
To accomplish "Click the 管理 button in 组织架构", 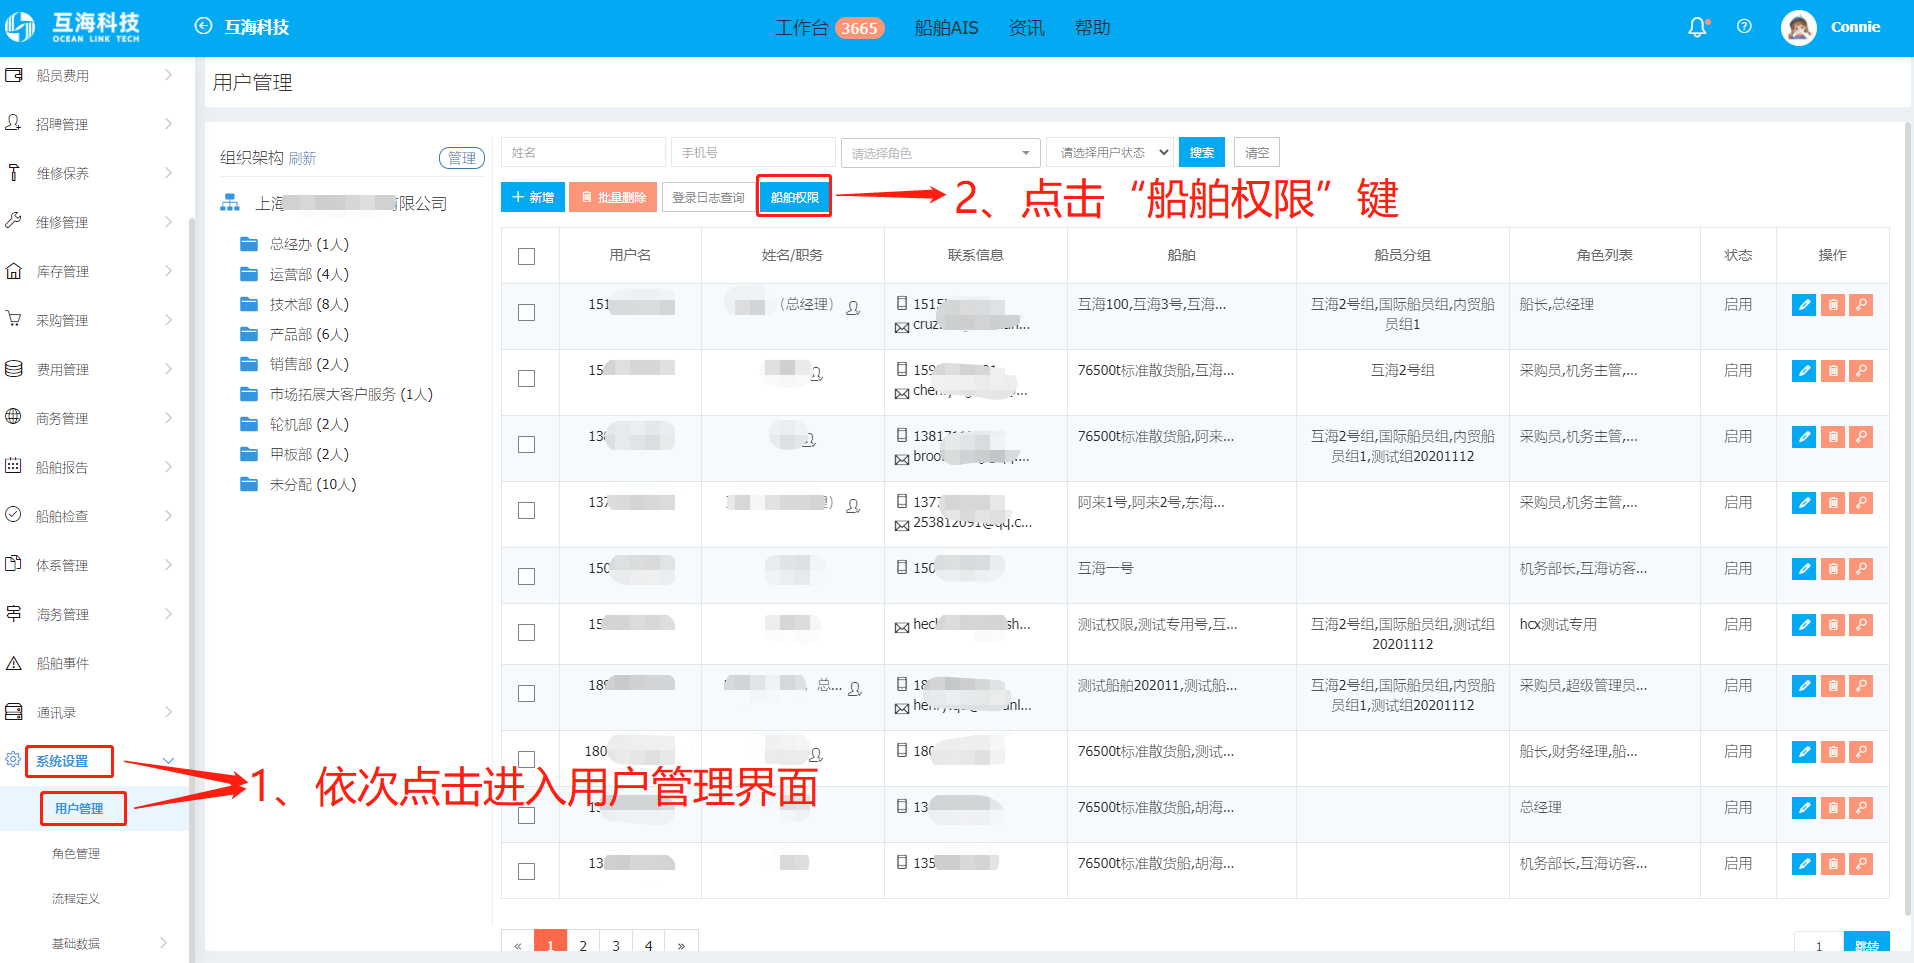I will [462, 158].
